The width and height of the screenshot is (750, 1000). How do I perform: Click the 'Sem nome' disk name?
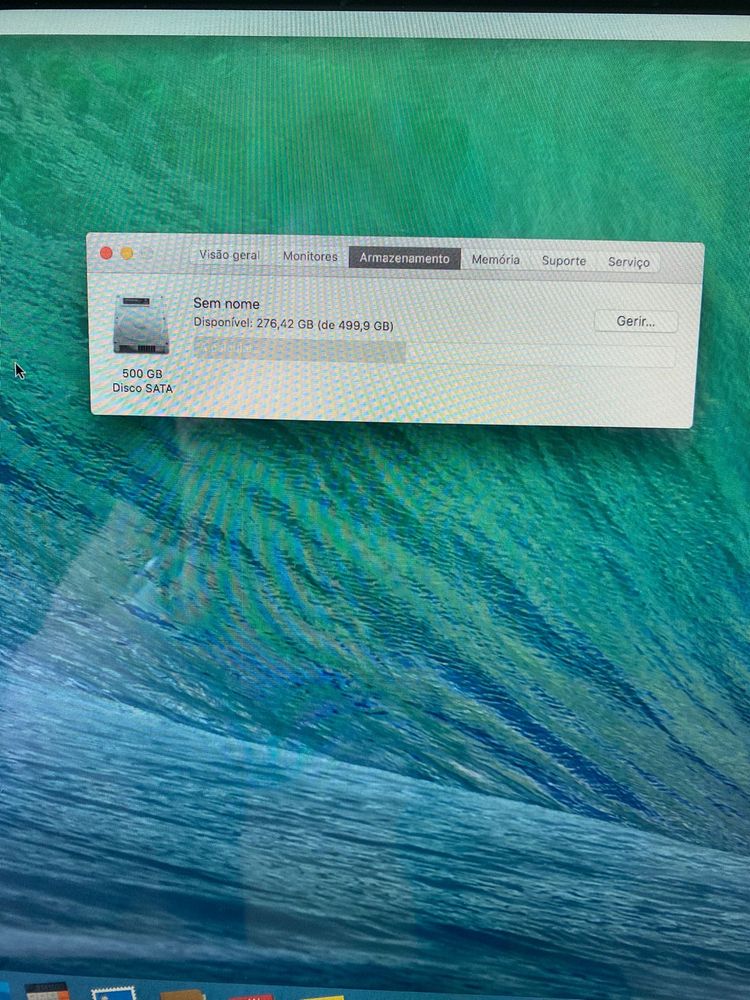(226, 304)
